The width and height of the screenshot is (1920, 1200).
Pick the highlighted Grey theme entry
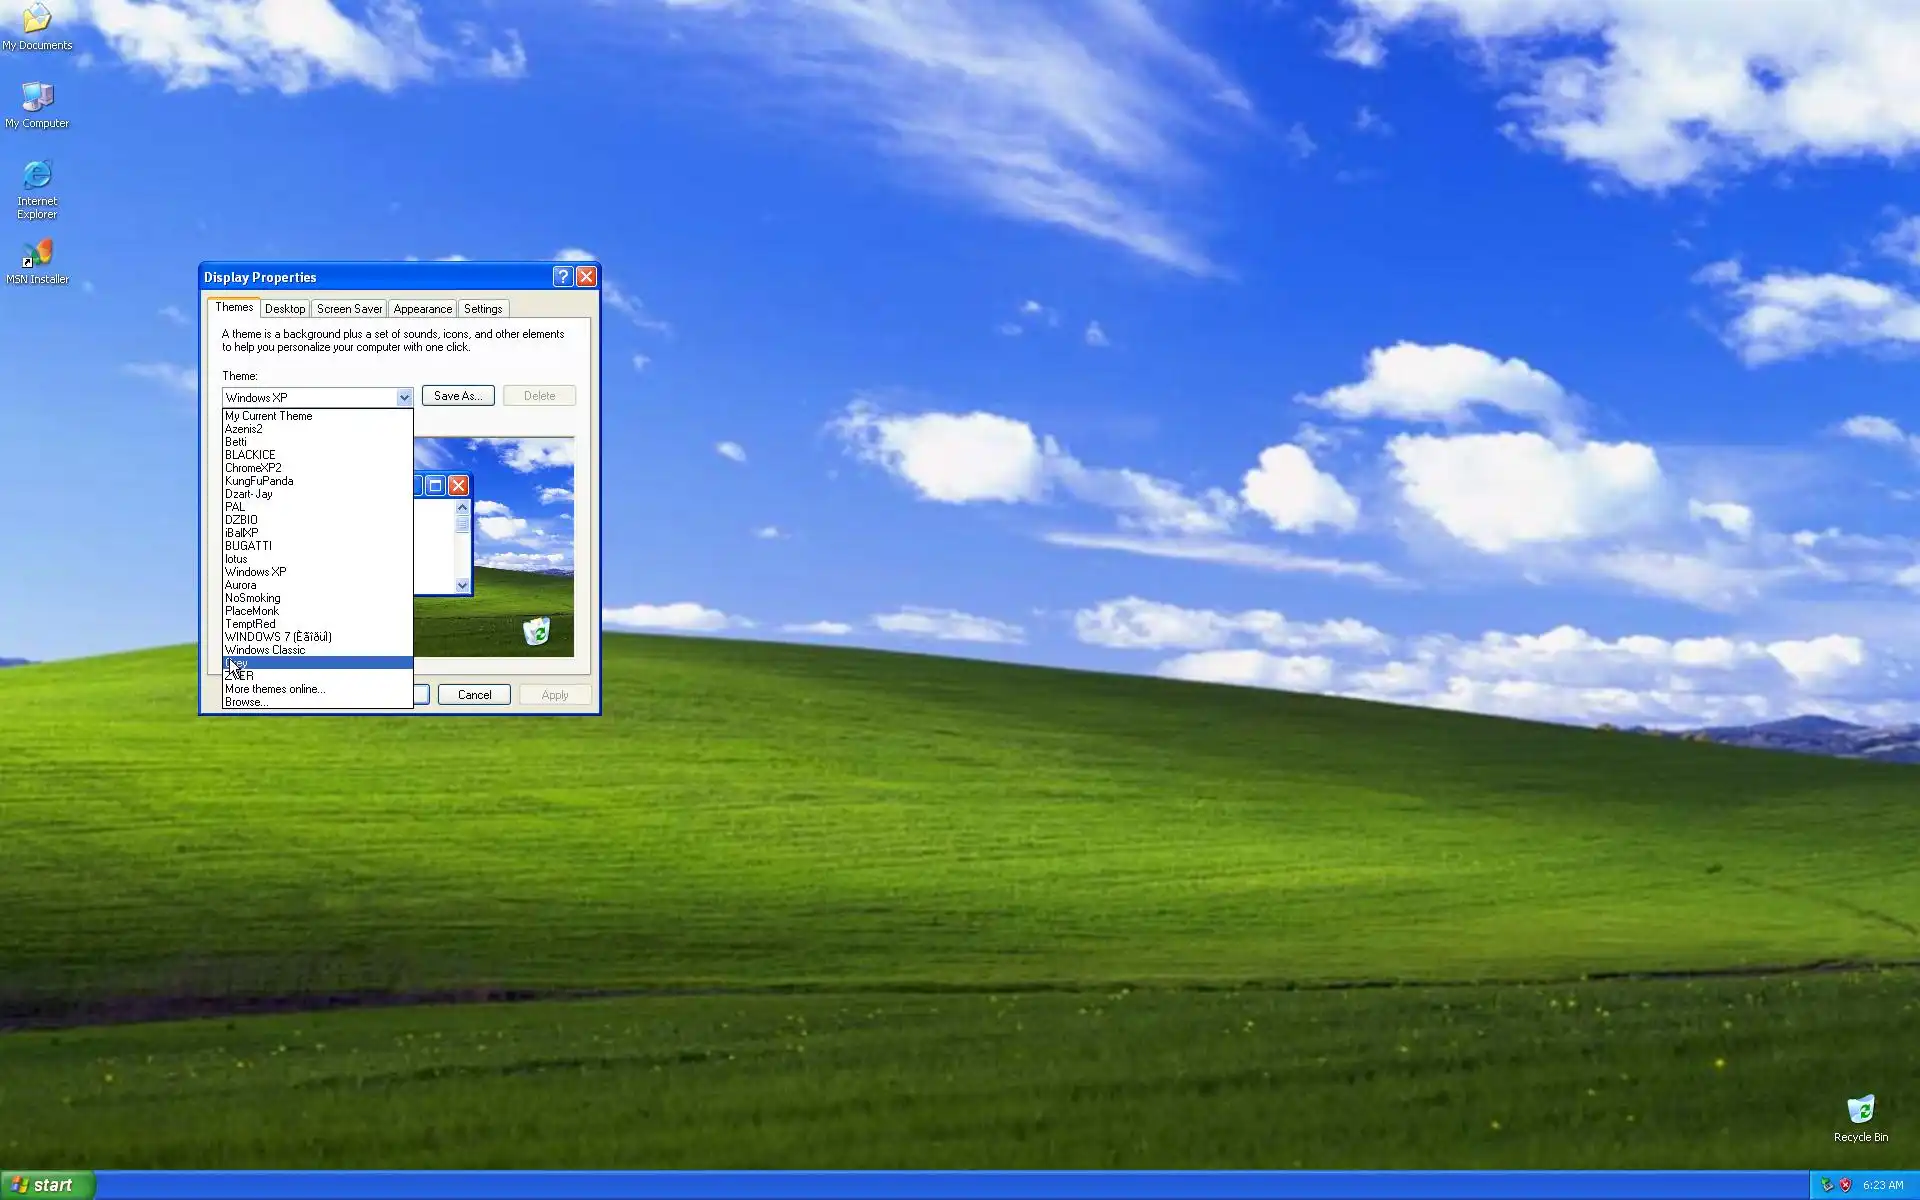coord(300,663)
